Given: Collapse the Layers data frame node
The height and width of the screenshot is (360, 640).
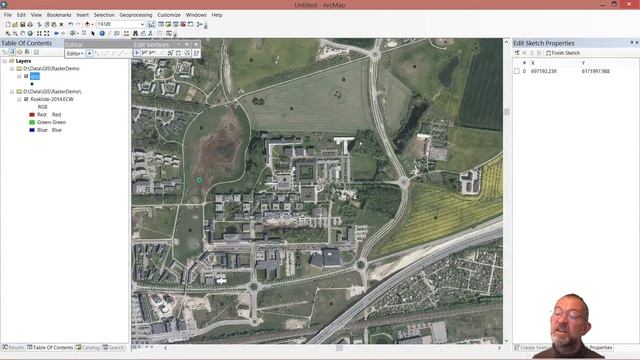Looking at the screenshot, I should 5,61.
